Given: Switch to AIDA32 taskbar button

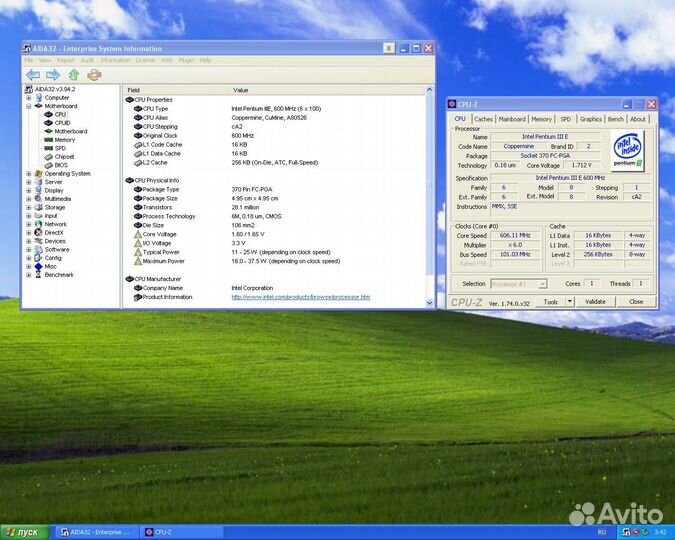Looking at the screenshot, I should coord(96,532).
